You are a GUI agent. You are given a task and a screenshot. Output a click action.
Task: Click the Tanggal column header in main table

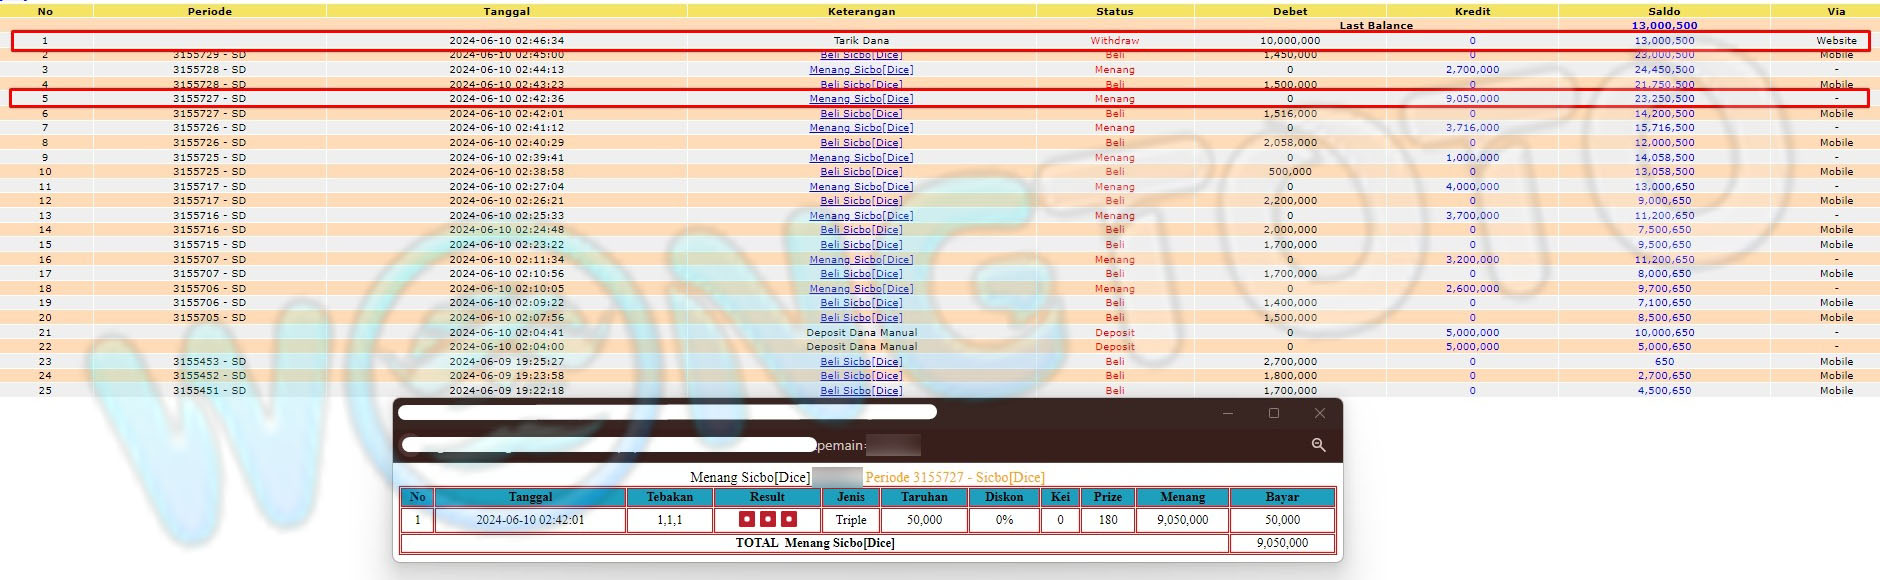tap(506, 11)
